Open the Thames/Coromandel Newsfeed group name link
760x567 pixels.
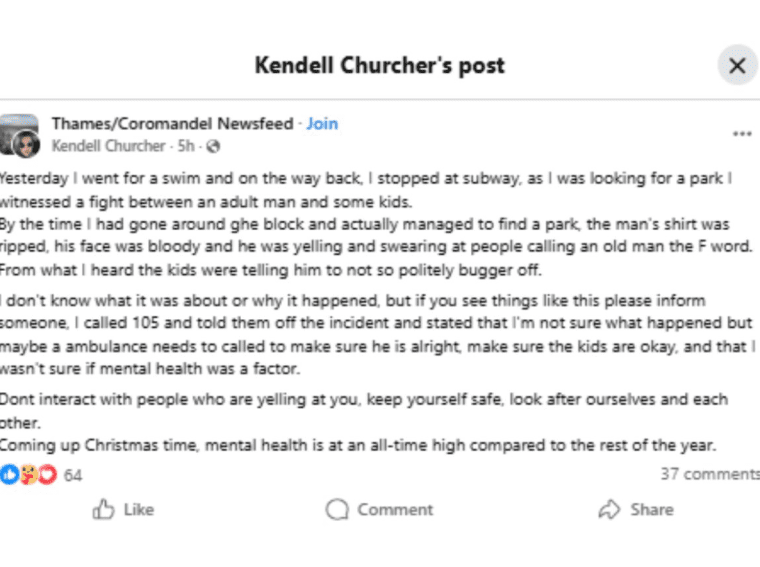pos(172,124)
